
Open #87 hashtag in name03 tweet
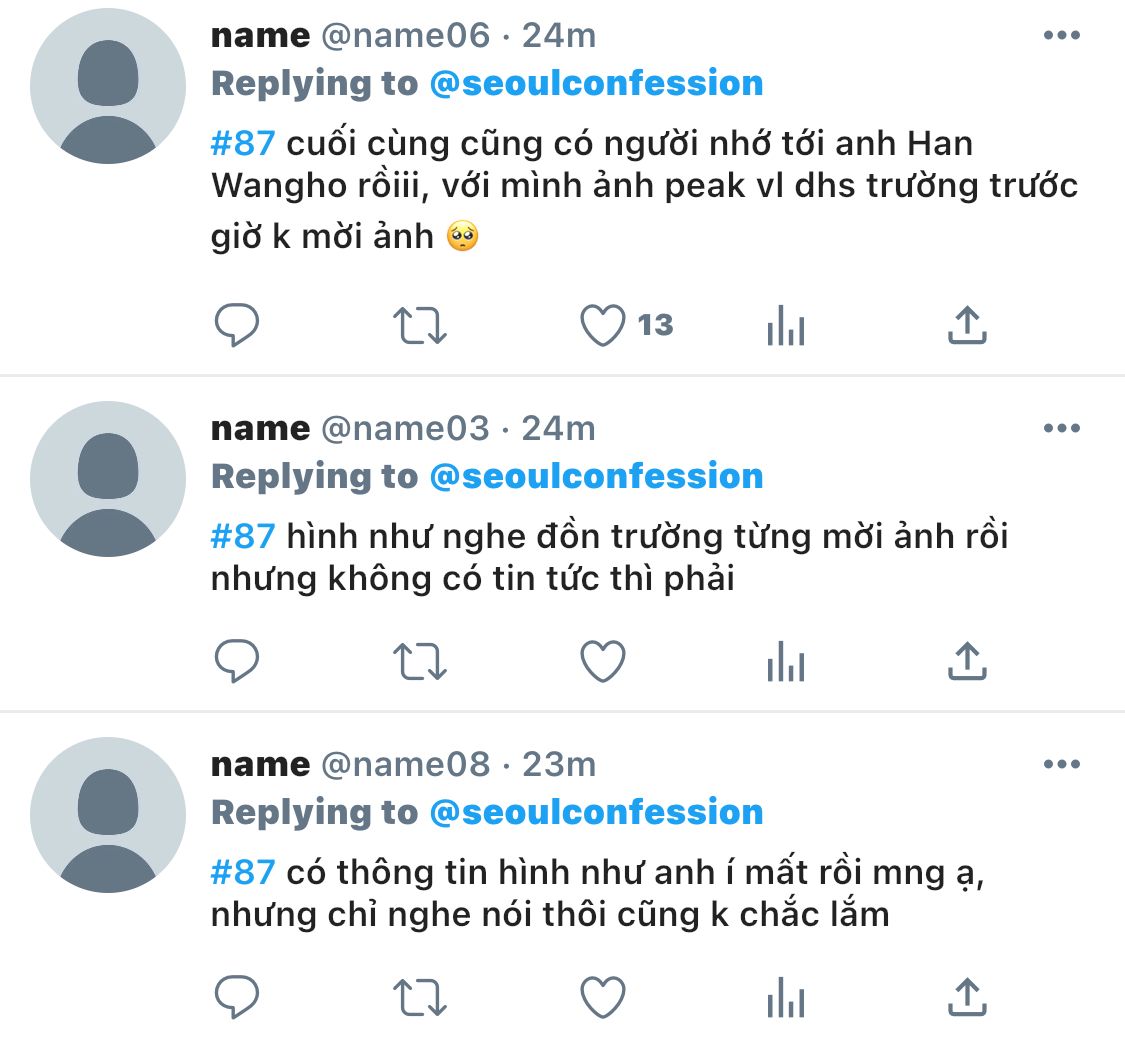coord(243,537)
